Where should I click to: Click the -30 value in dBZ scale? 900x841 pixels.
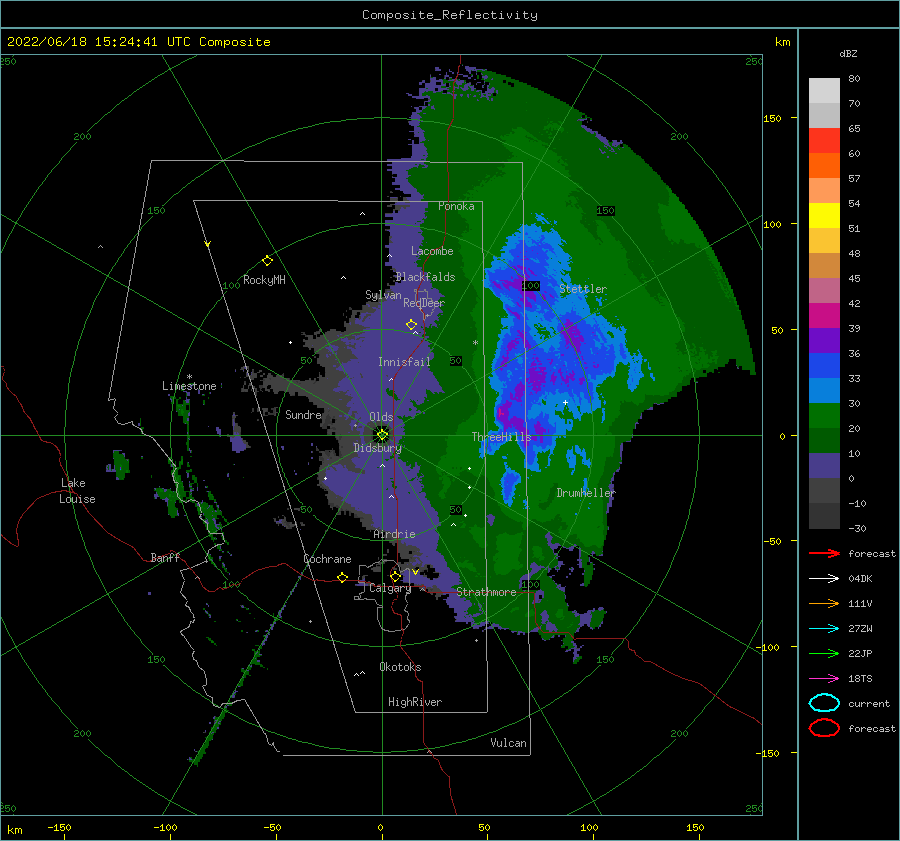click(858, 528)
